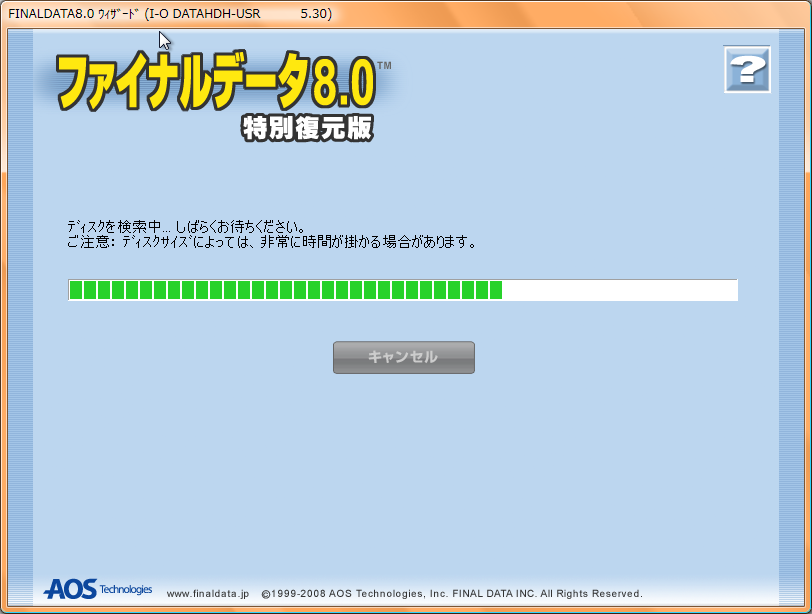The width and height of the screenshot is (812, 614).
Task: Open help via the question mark icon
Action: (747, 69)
